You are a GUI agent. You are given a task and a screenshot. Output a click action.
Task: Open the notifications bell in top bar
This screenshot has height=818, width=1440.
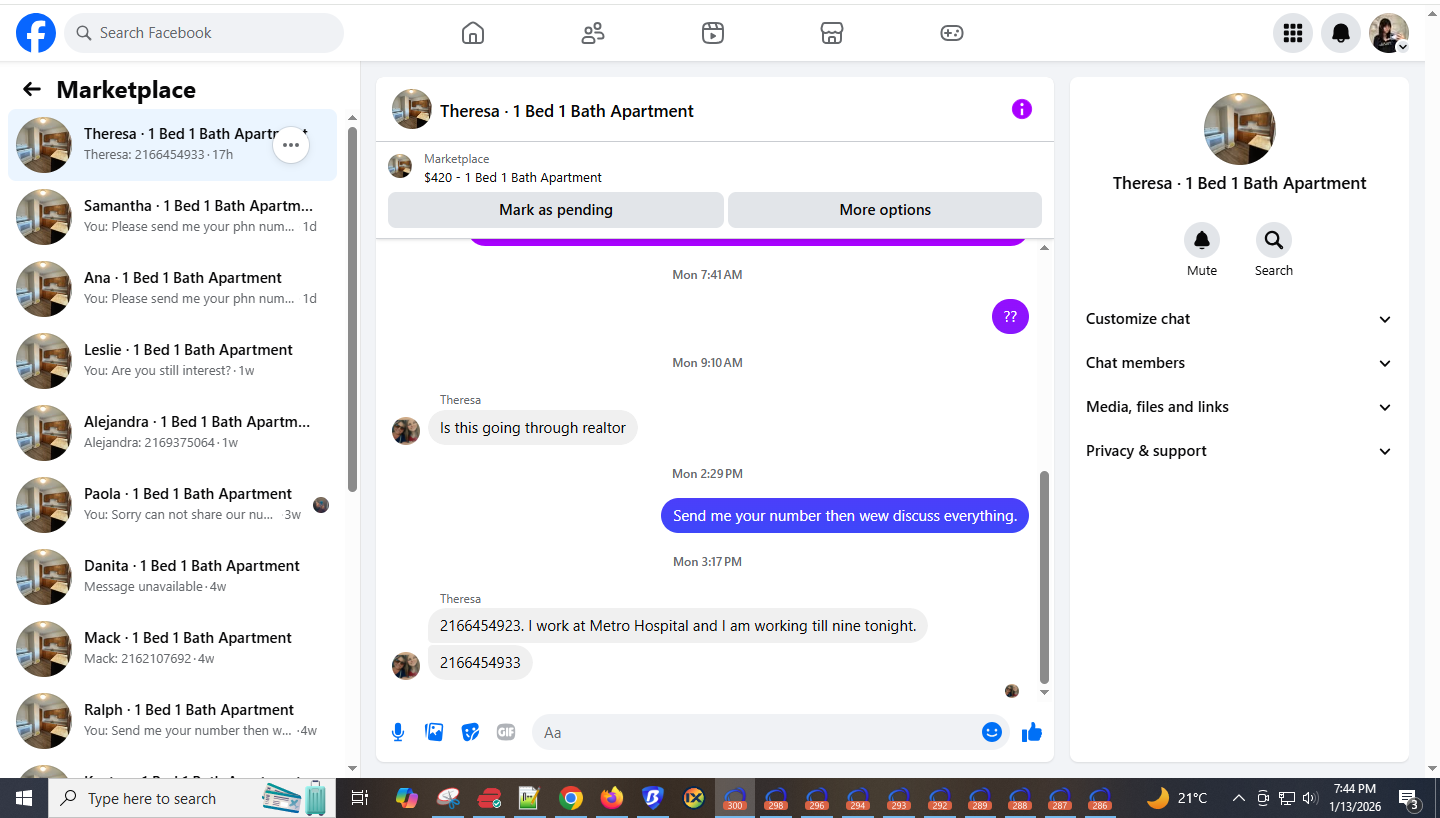point(1341,33)
